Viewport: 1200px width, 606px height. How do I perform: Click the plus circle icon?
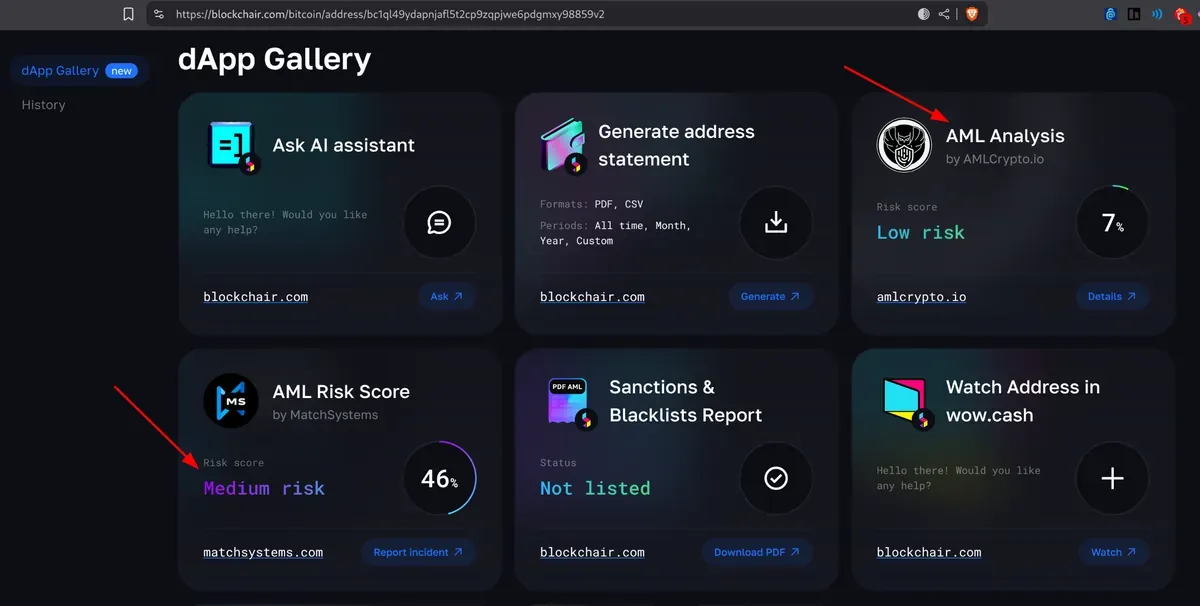[1112, 478]
